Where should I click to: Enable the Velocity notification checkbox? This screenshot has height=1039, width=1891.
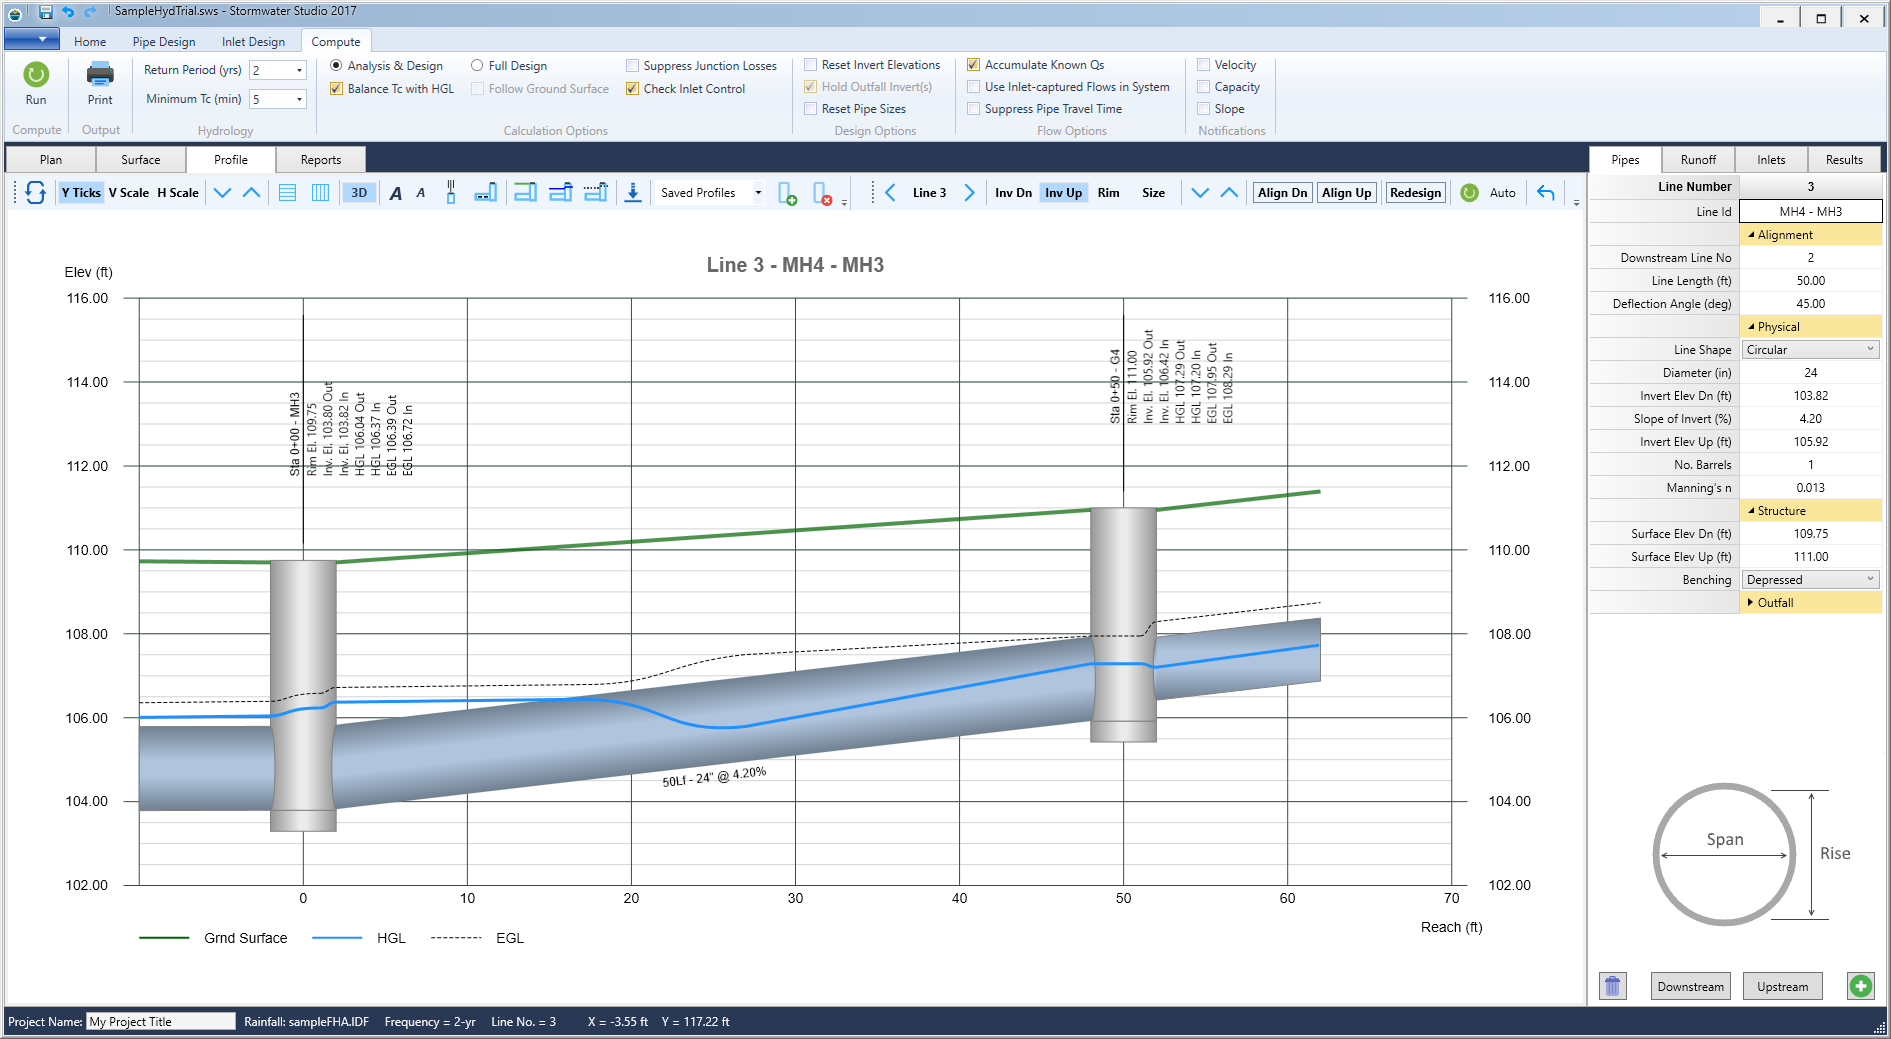[x=1204, y=64]
